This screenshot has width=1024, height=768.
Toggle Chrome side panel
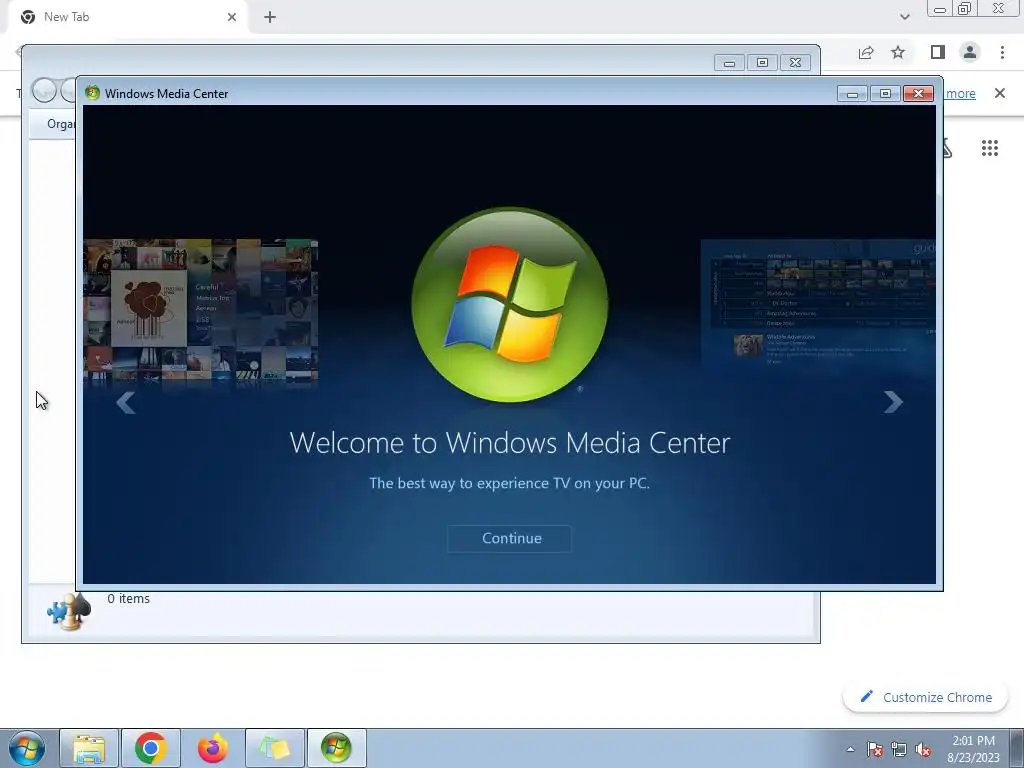(x=938, y=52)
